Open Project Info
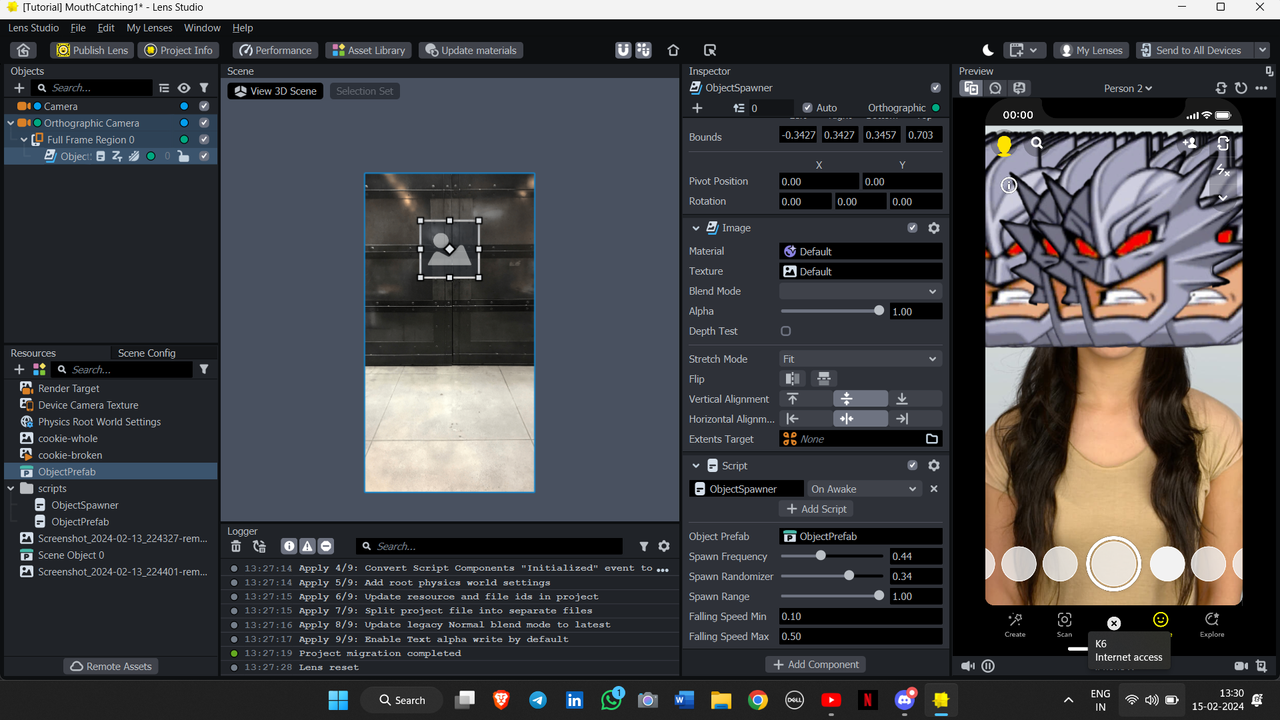This screenshot has width=1280, height=720. pos(177,50)
